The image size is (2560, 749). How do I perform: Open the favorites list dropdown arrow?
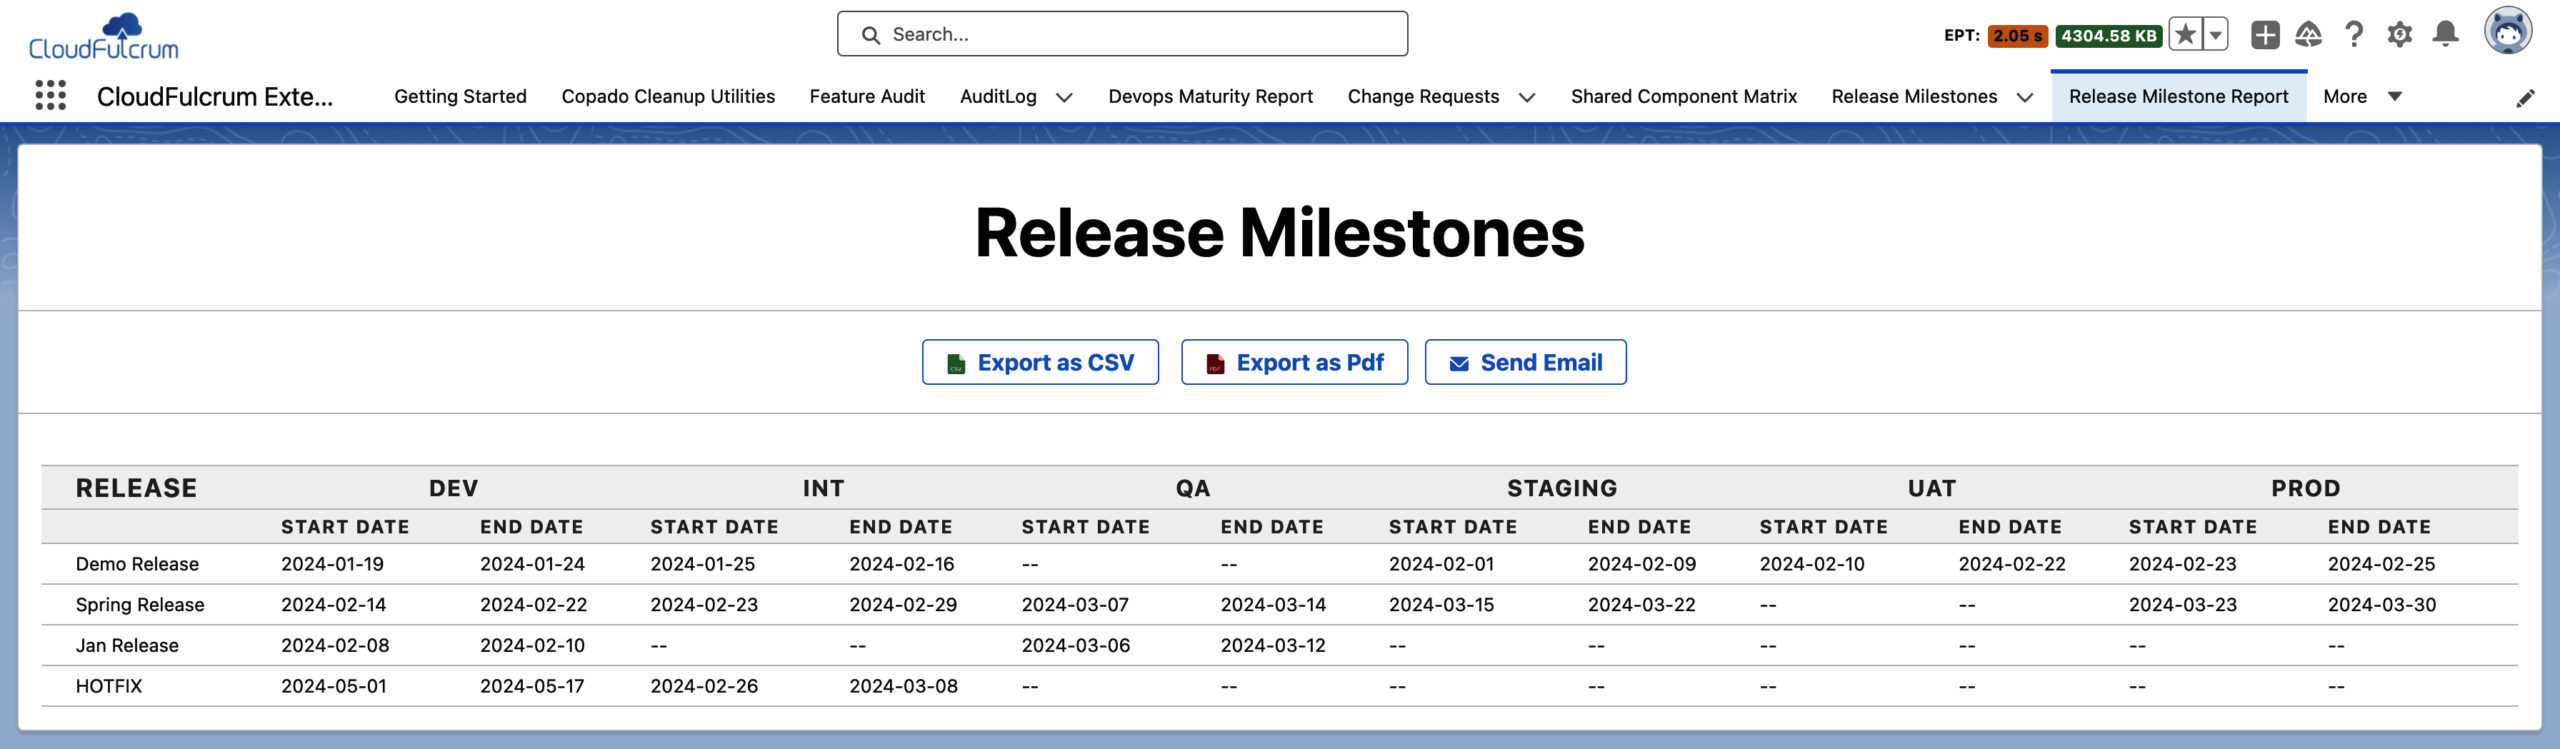[2216, 35]
